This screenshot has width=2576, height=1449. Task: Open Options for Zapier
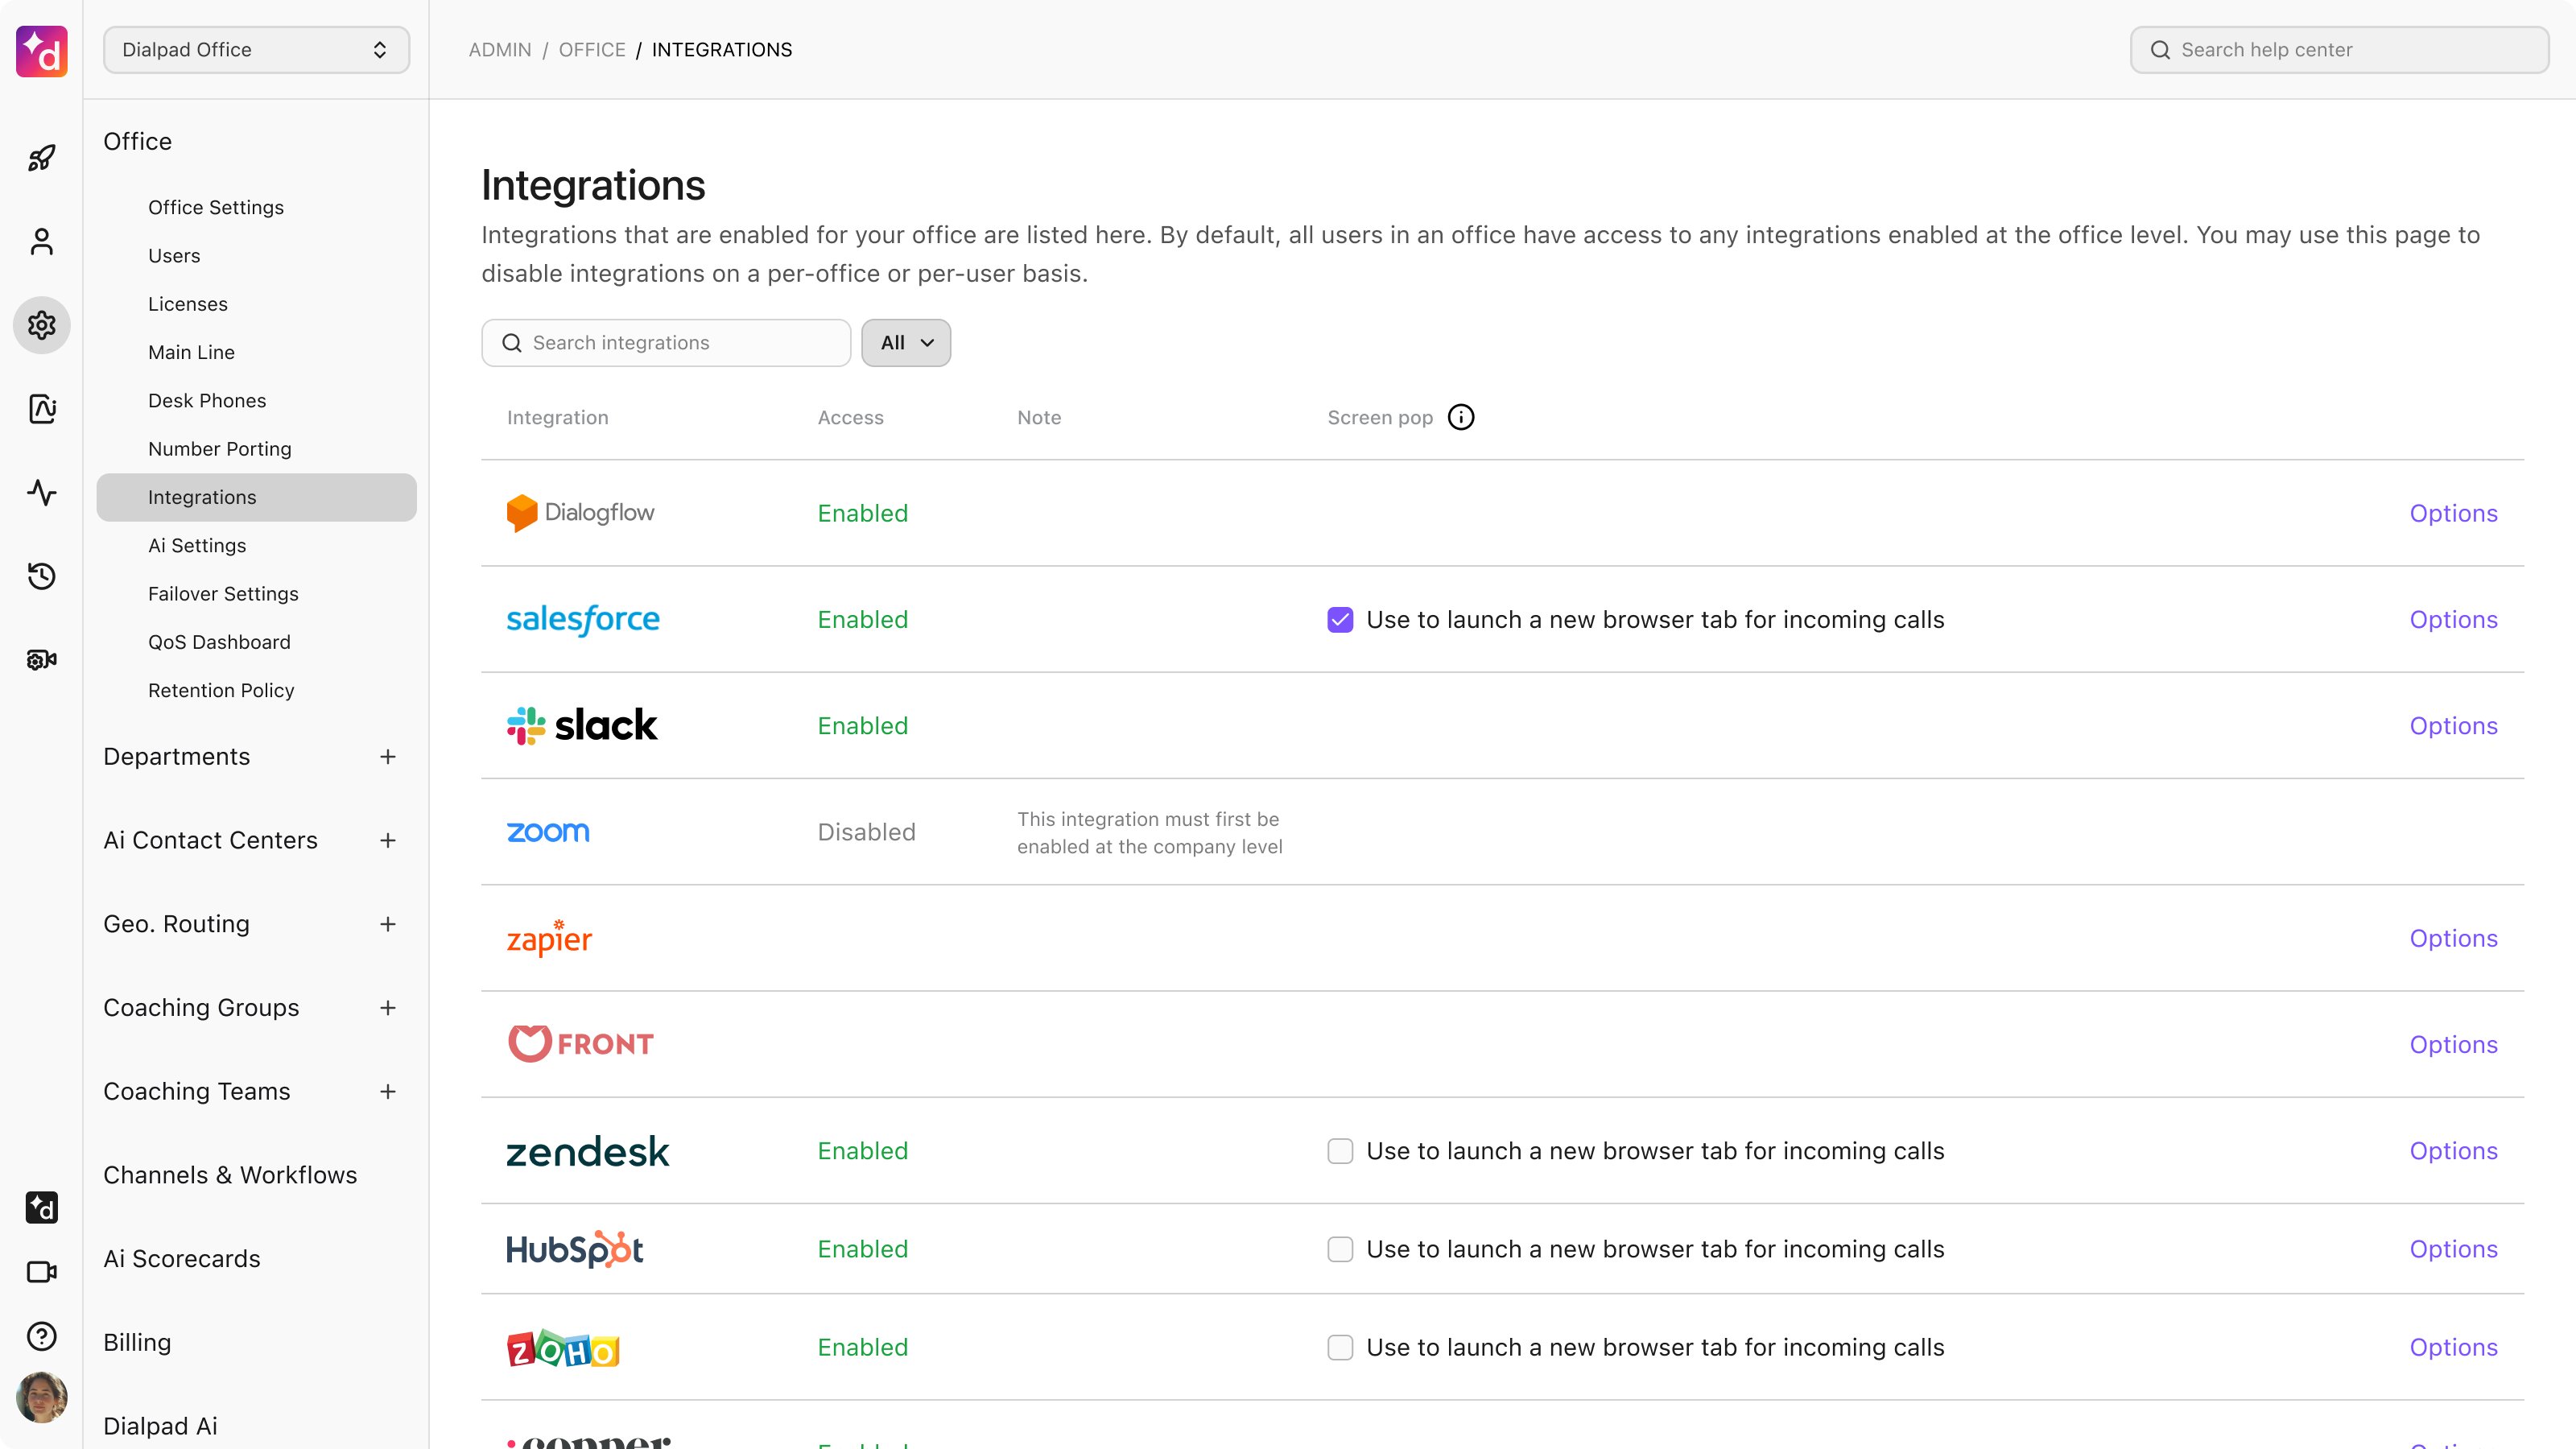coord(2453,938)
